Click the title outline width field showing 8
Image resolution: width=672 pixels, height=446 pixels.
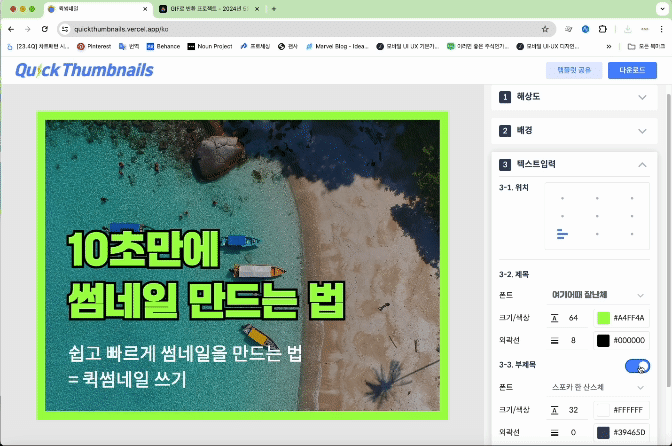tap(573, 341)
